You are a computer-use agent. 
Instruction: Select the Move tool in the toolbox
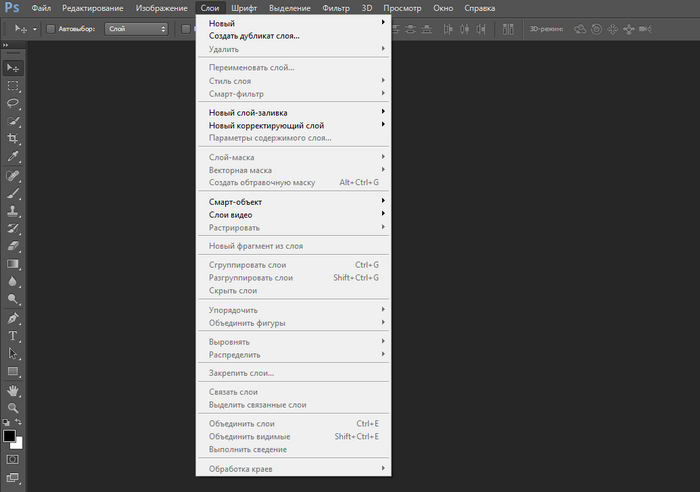(13, 67)
